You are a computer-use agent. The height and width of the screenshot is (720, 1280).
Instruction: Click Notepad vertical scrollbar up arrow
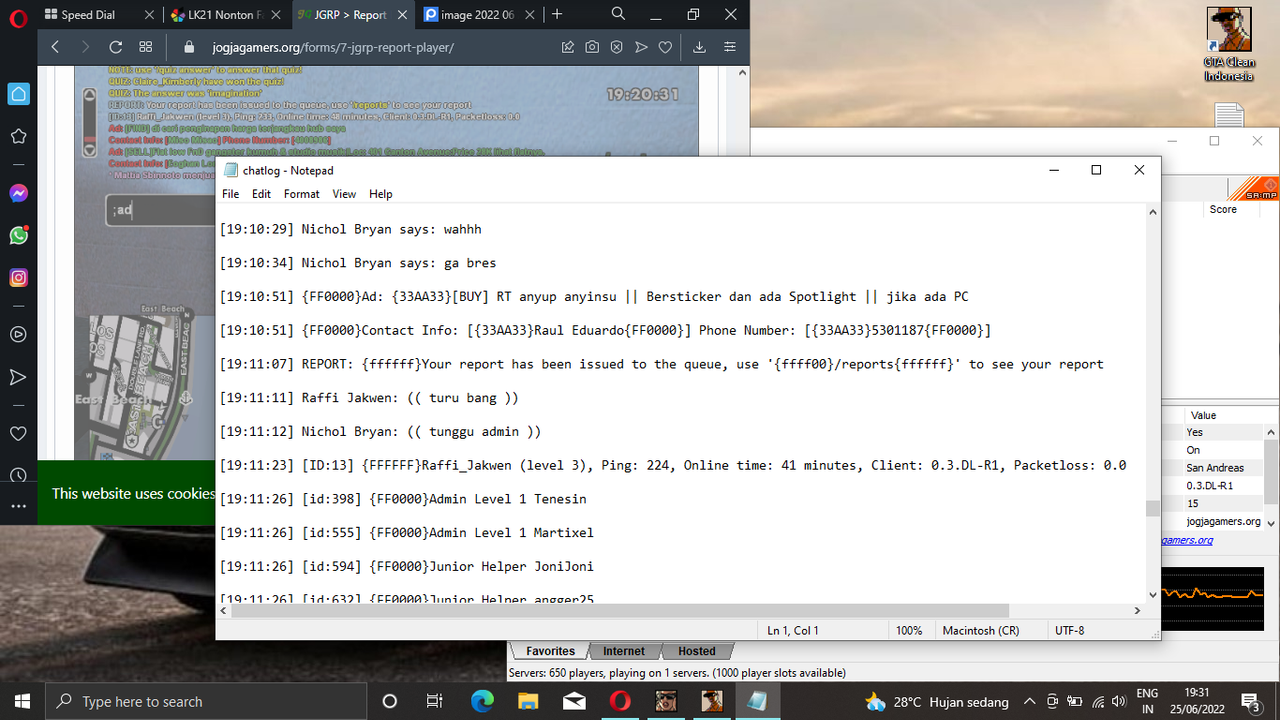(x=1152, y=212)
